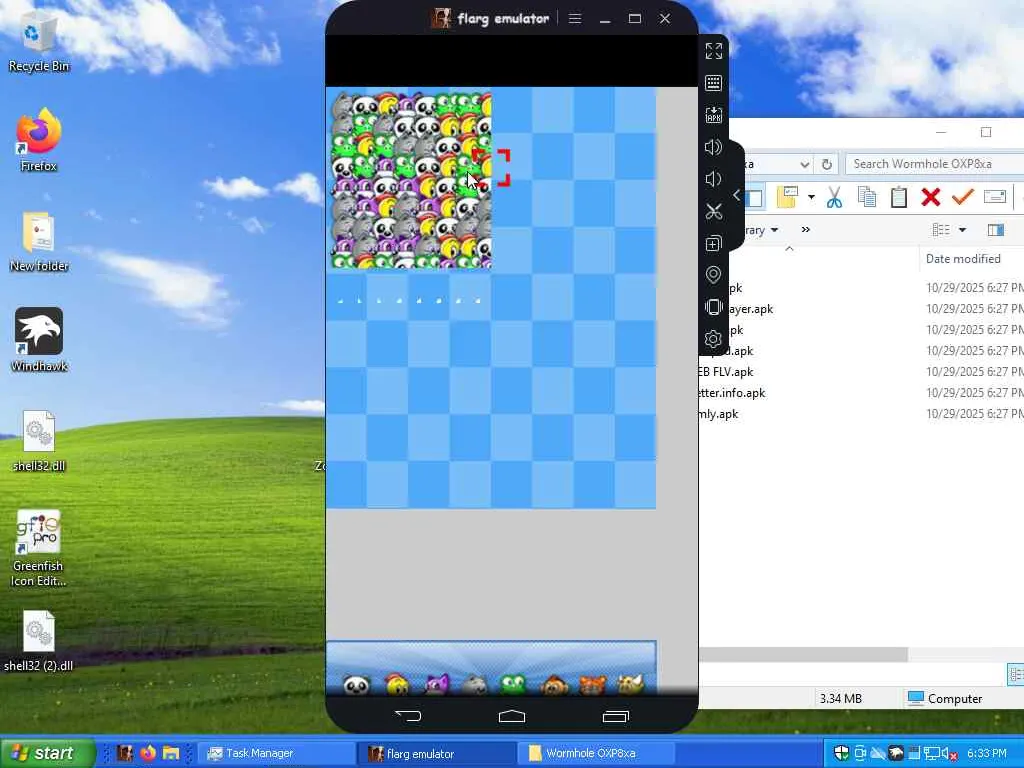The width and height of the screenshot is (1024, 768).
Task: Open the multi-instance plus icon
Action: [x=714, y=244]
